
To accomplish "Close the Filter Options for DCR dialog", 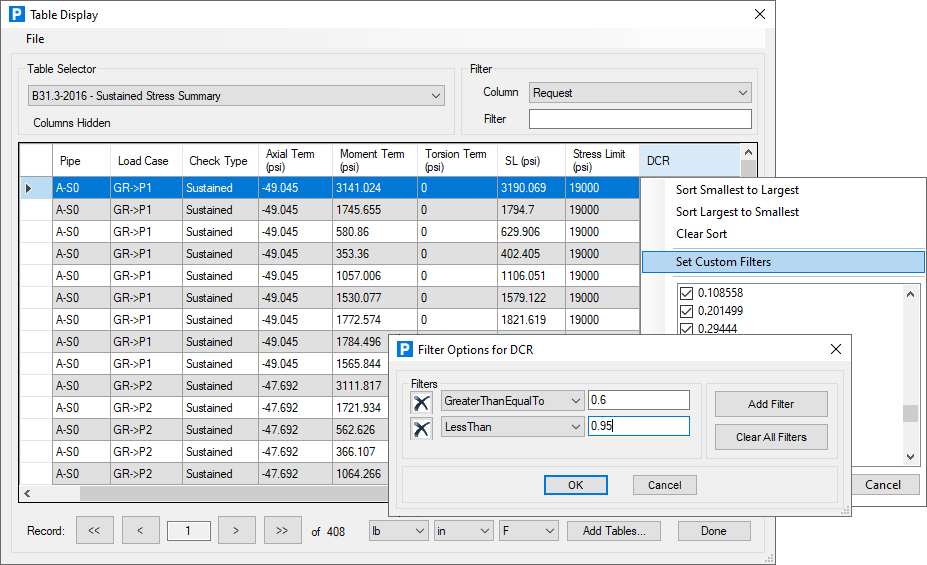I will tap(835, 349).
